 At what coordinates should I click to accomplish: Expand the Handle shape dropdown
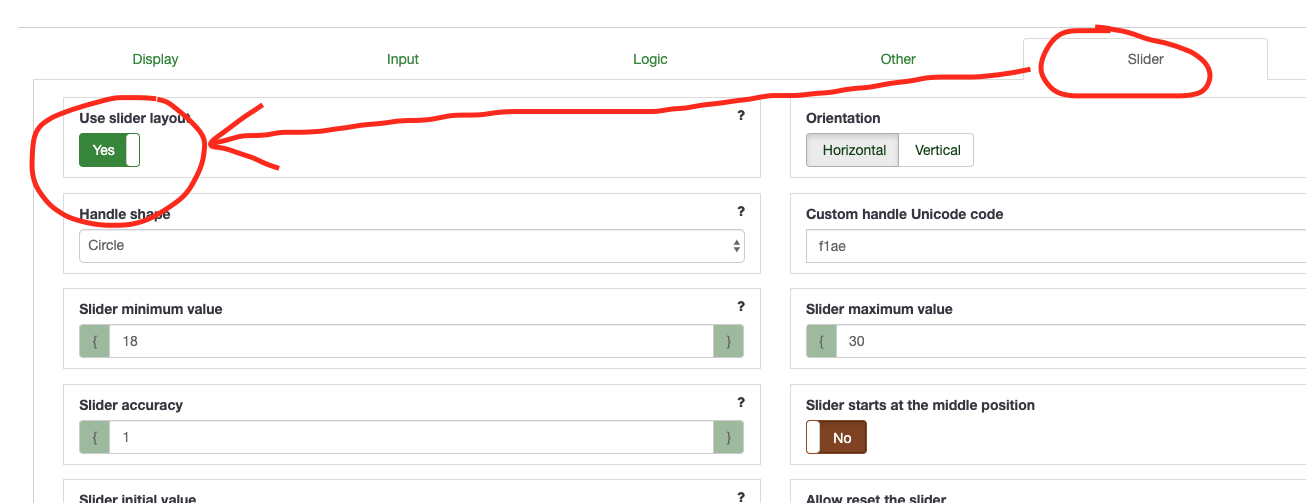(x=411, y=246)
